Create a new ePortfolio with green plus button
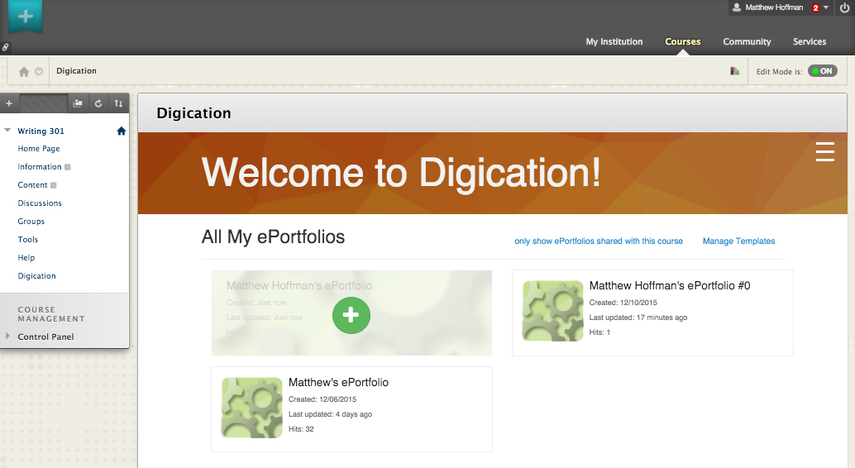The image size is (855, 468). pyautogui.click(x=351, y=315)
